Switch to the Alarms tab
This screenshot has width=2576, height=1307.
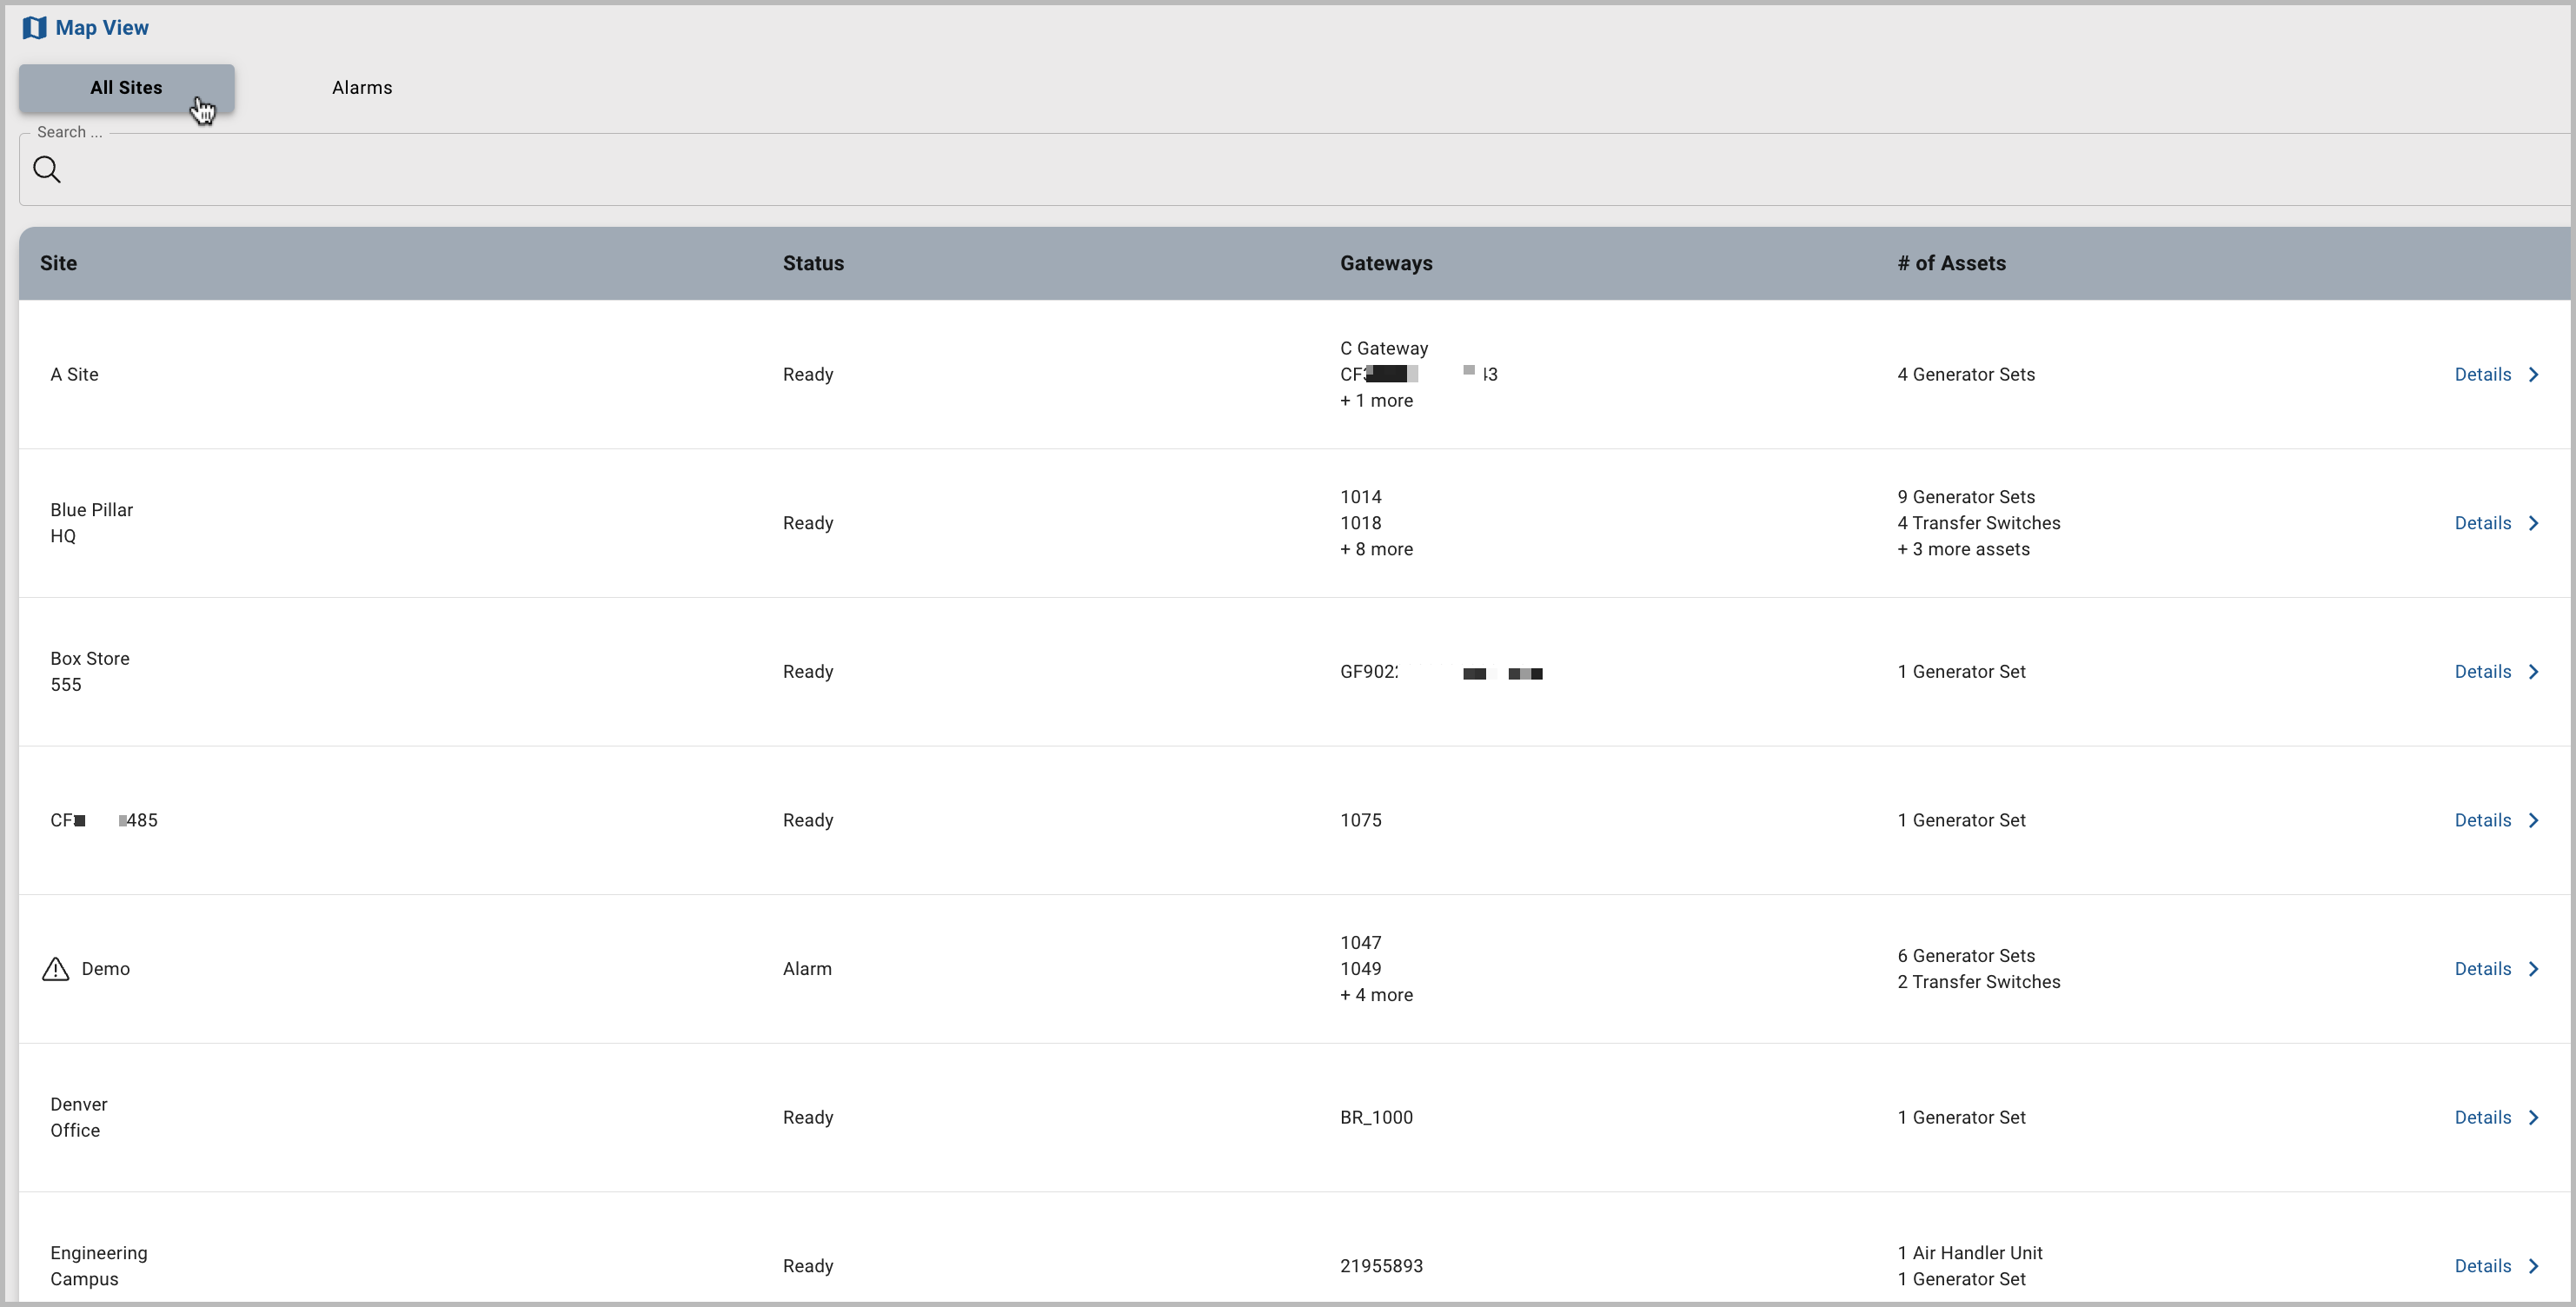coord(361,87)
